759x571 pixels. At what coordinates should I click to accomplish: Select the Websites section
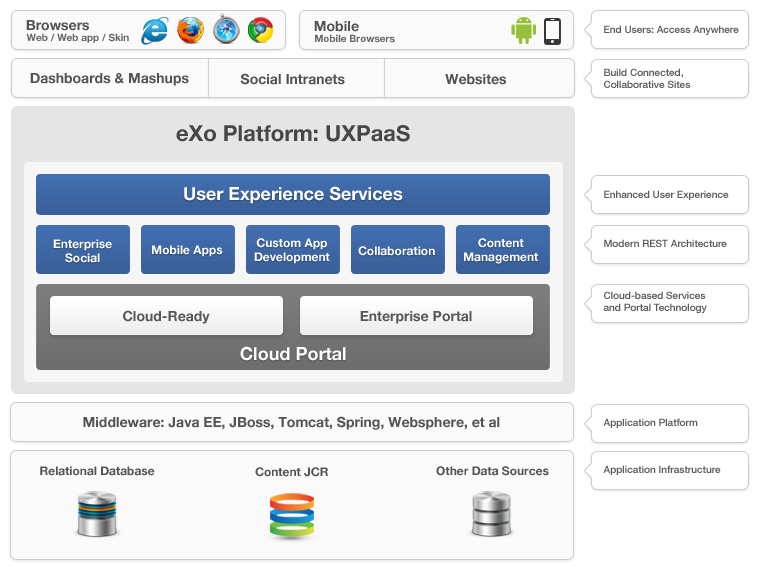tap(479, 78)
